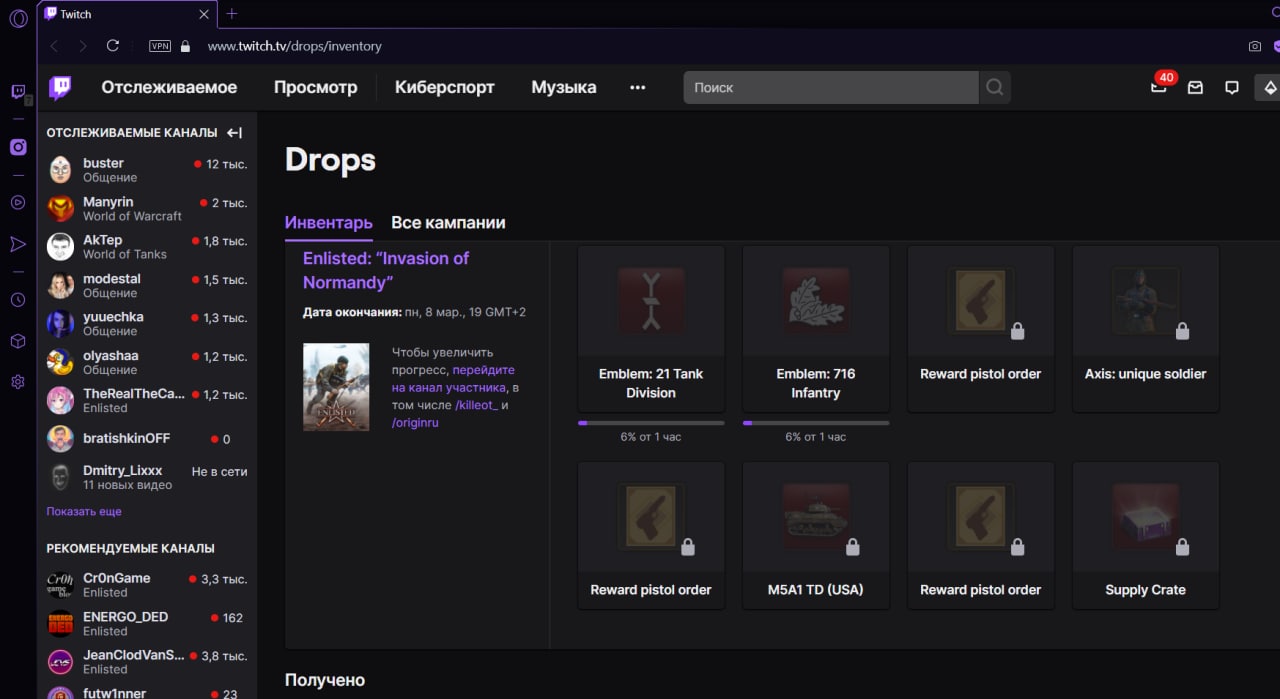Click progress bar under Emblem: 716 Infantry
Screen dimensions: 1280x699
tap(816, 423)
